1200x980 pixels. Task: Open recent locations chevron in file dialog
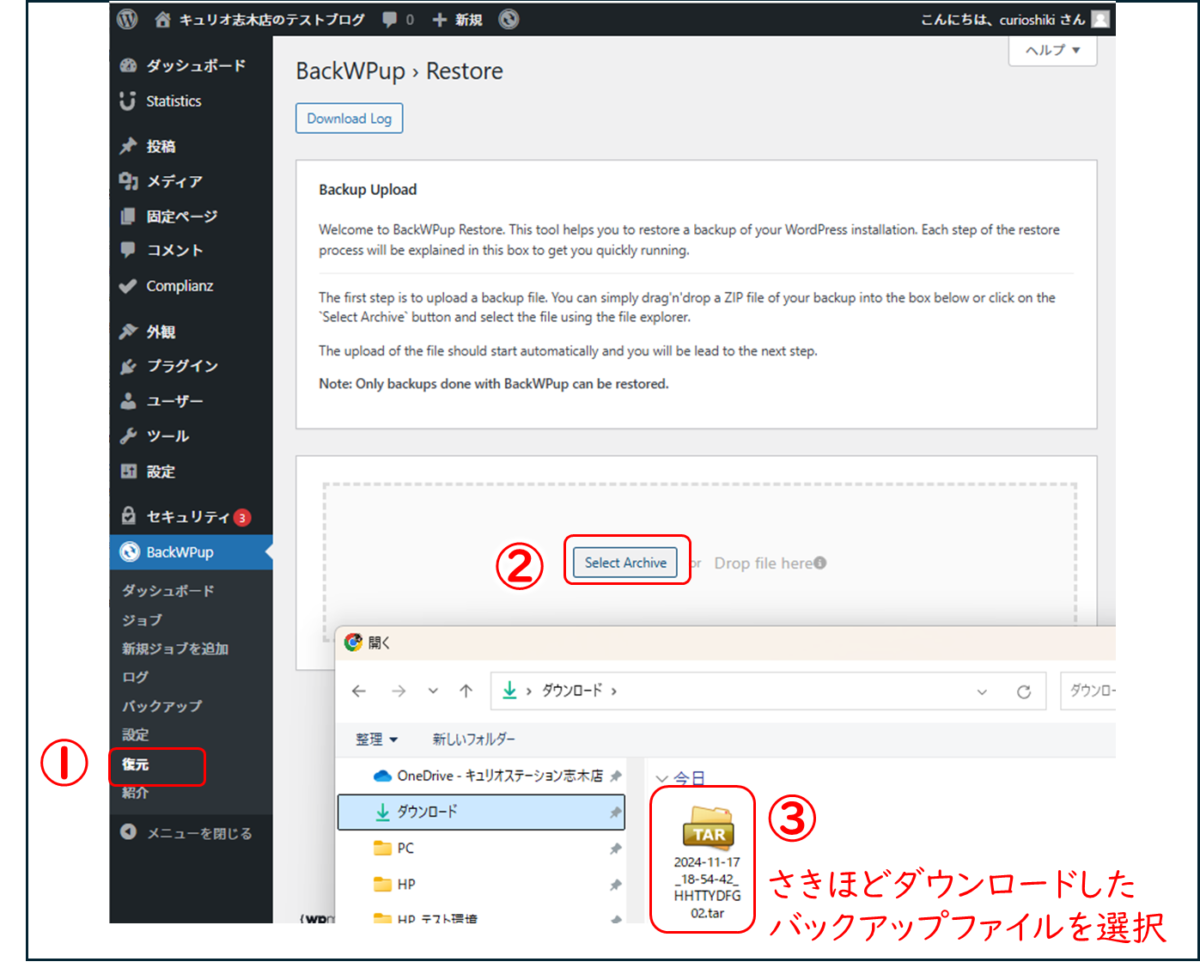(x=433, y=691)
